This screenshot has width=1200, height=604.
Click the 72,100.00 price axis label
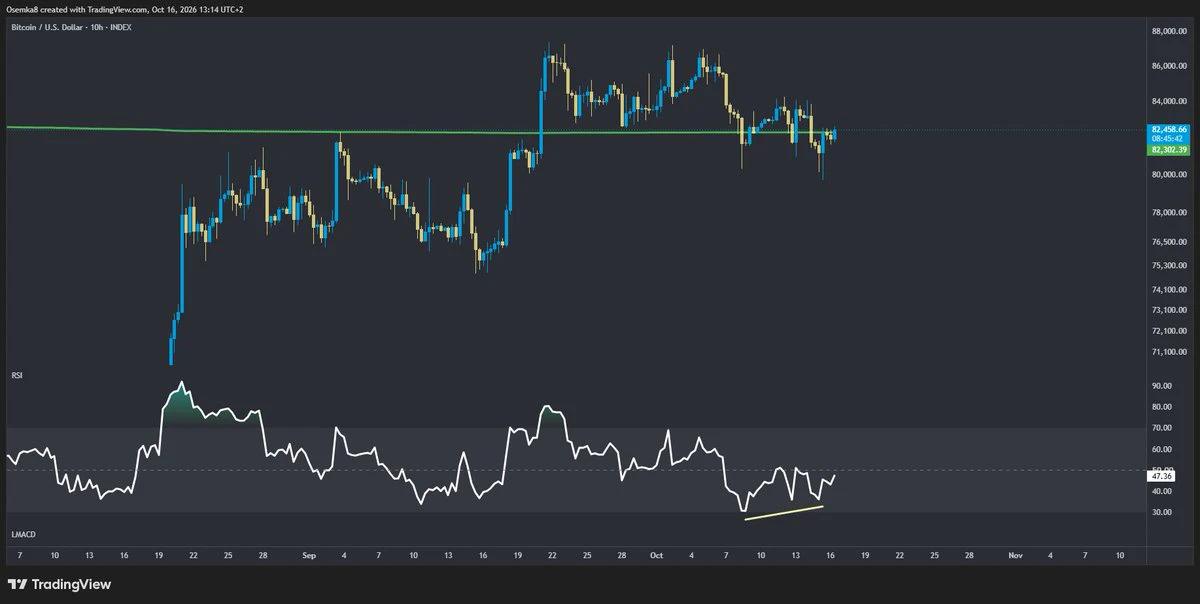click(1168, 331)
